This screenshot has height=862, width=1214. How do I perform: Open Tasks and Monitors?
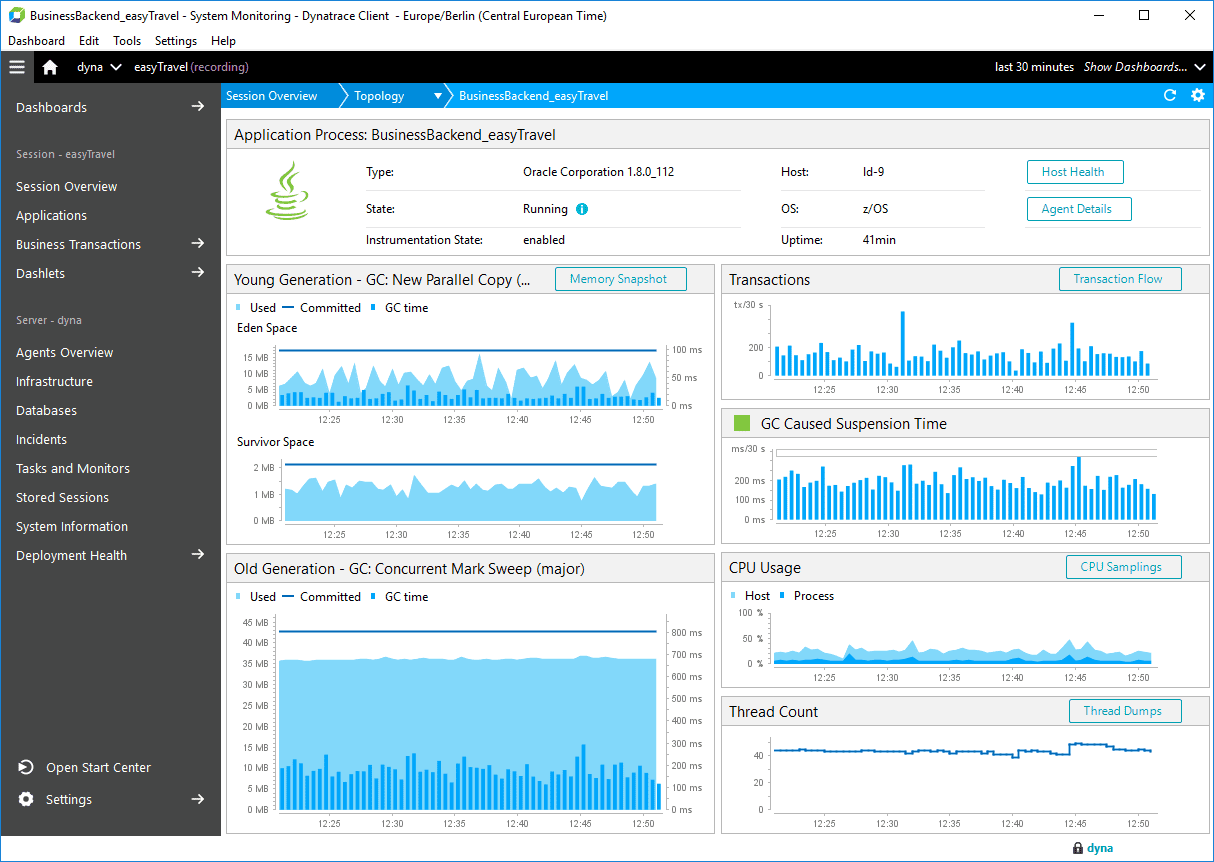pos(73,468)
